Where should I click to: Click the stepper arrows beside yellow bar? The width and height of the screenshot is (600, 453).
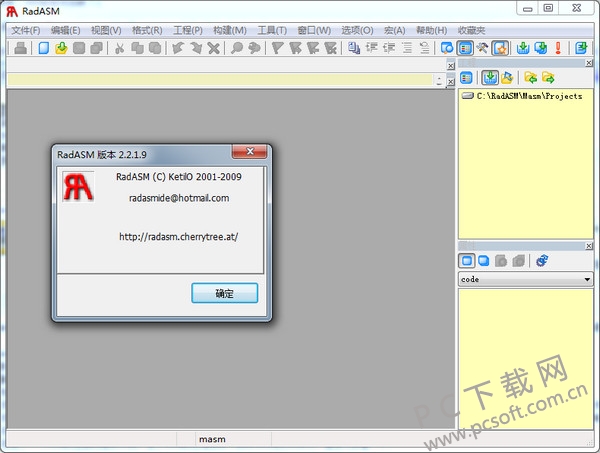(x=439, y=80)
